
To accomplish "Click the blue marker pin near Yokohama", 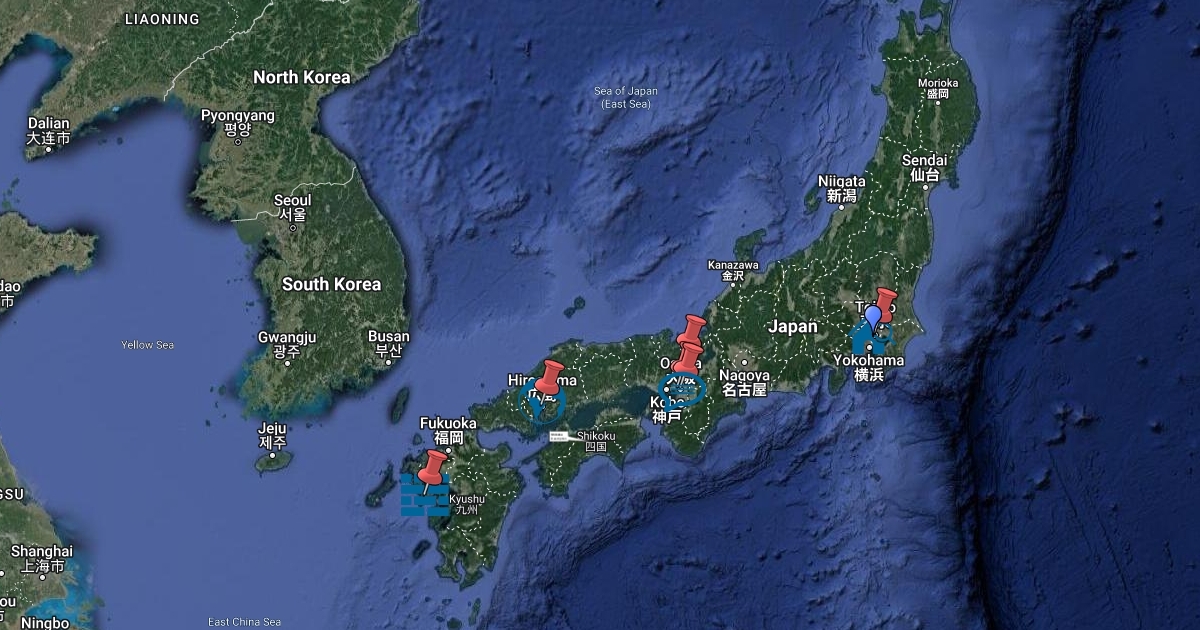I will [x=872, y=318].
